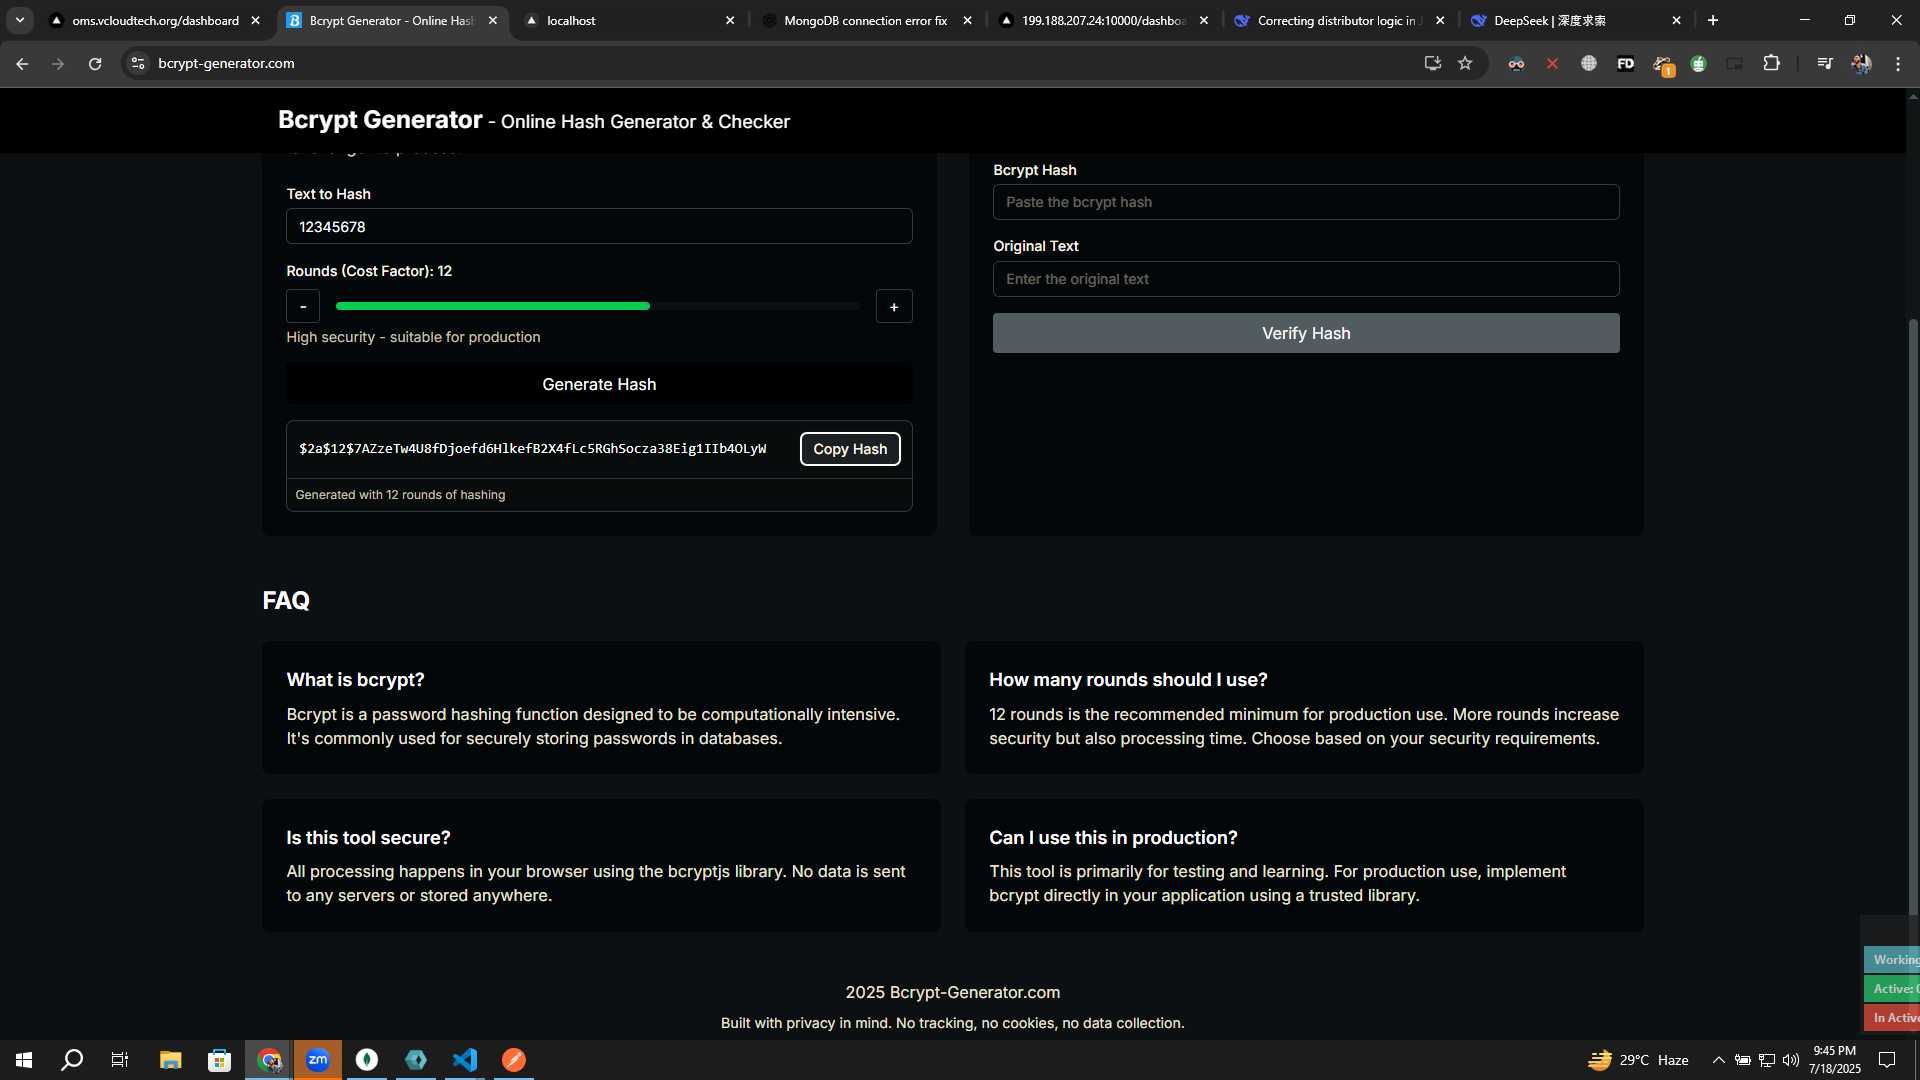Image resolution: width=1920 pixels, height=1080 pixels.
Task: Open Chrome three-dot menu
Action: tap(1898, 63)
